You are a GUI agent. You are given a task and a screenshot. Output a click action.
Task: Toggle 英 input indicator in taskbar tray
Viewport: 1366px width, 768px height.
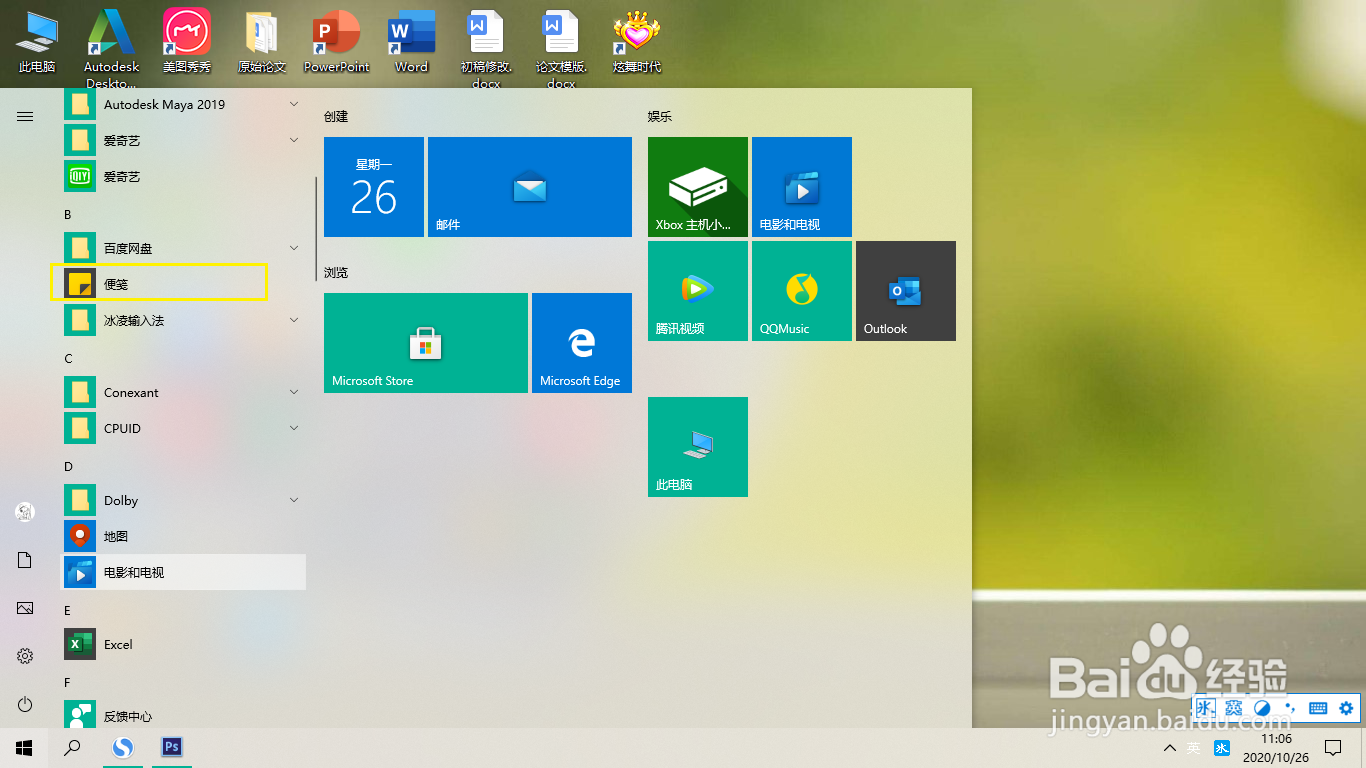[1194, 748]
